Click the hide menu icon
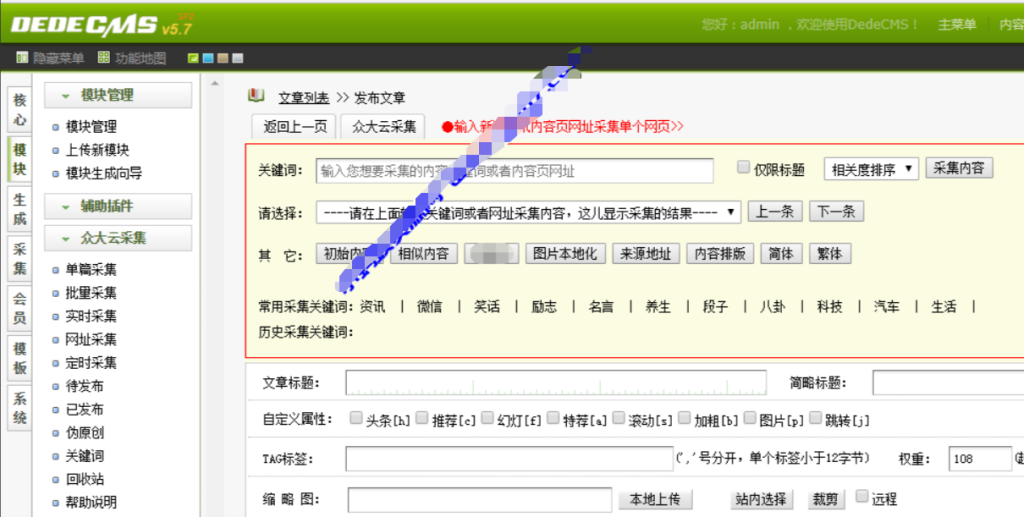Viewport: 1024px width, 517px height. [x=22, y=57]
